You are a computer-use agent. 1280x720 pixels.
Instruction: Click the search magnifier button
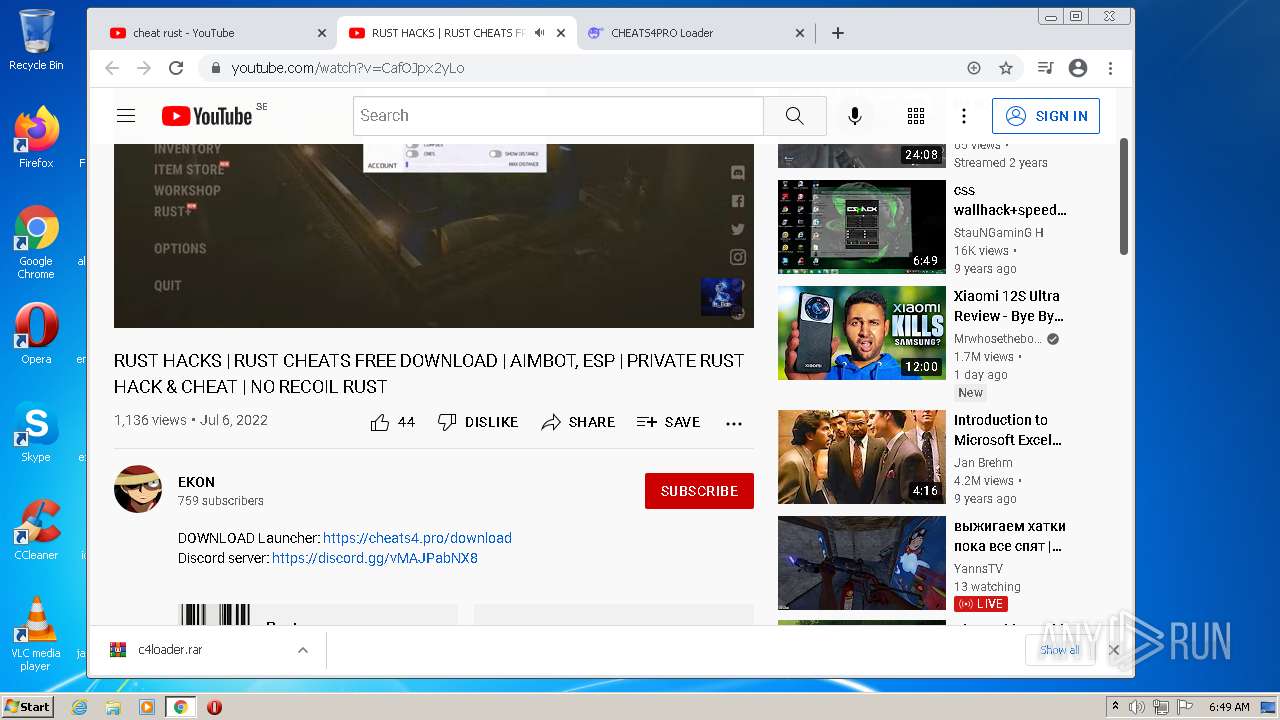(794, 116)
